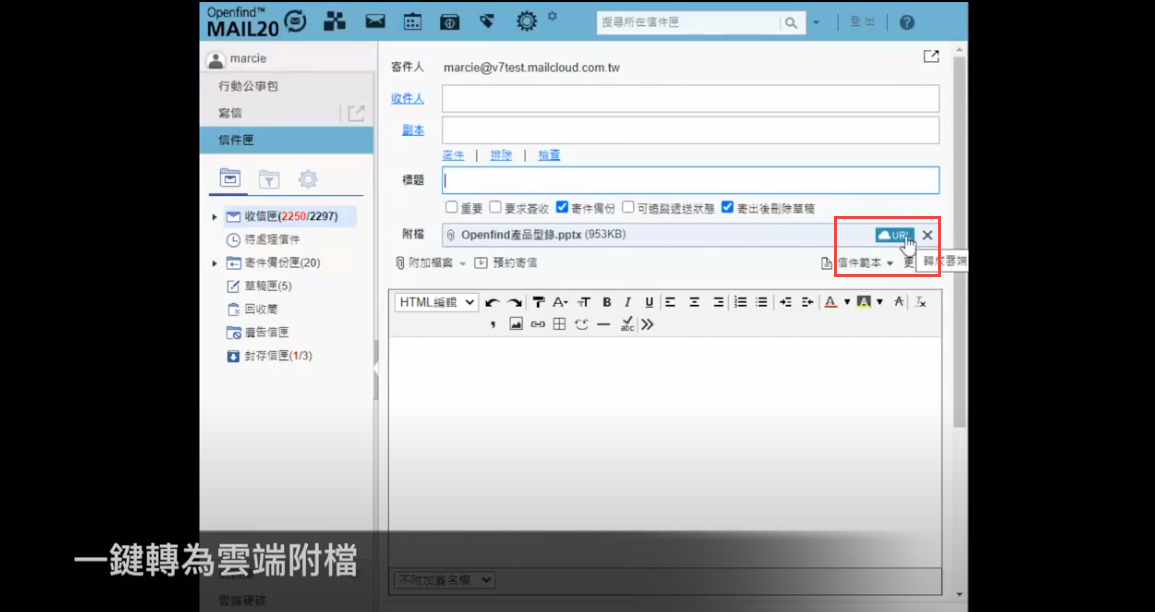Screen dimensions: 1155x612
Task: Uncheck the 寄出後刪除草稿 checkbox
Action: (x=728, y=208)
